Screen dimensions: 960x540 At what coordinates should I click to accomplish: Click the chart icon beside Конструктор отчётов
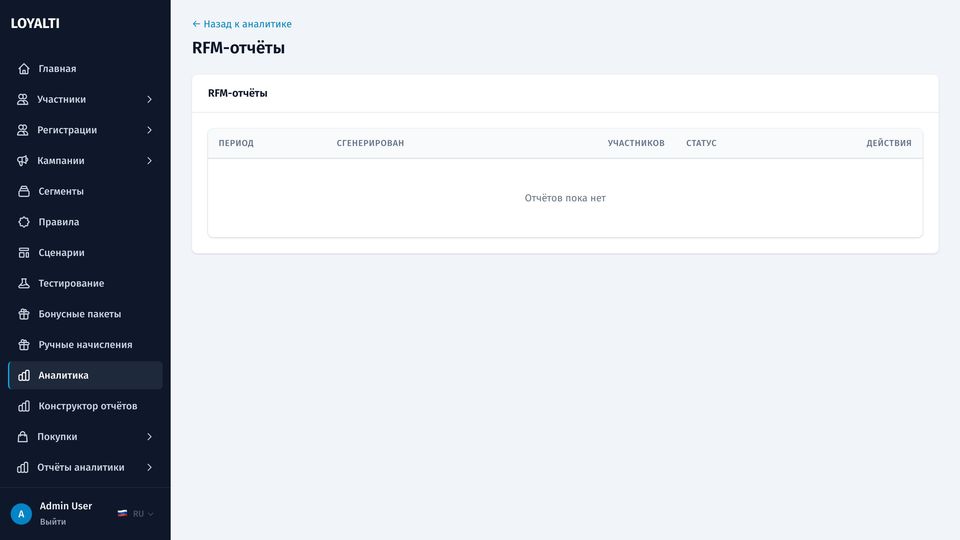click(24, 406)
